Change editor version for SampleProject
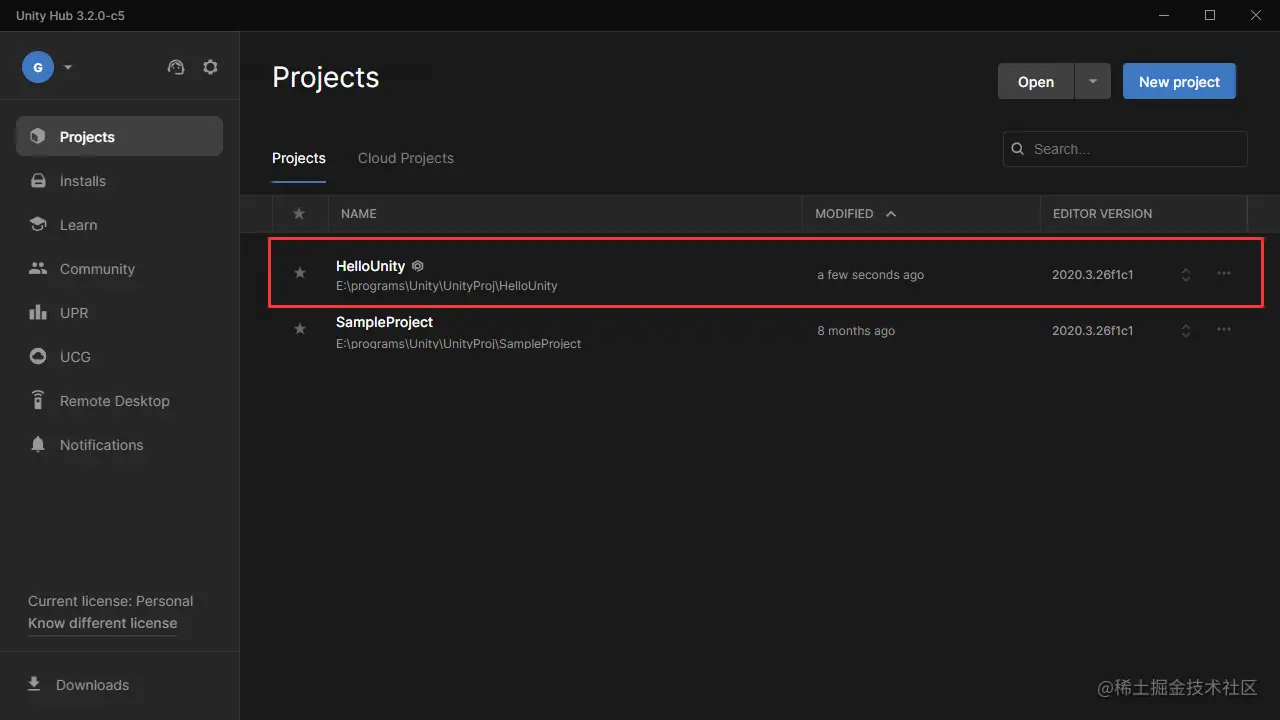The height and width of the screenshot is (720, 1280). [1186, 330]
